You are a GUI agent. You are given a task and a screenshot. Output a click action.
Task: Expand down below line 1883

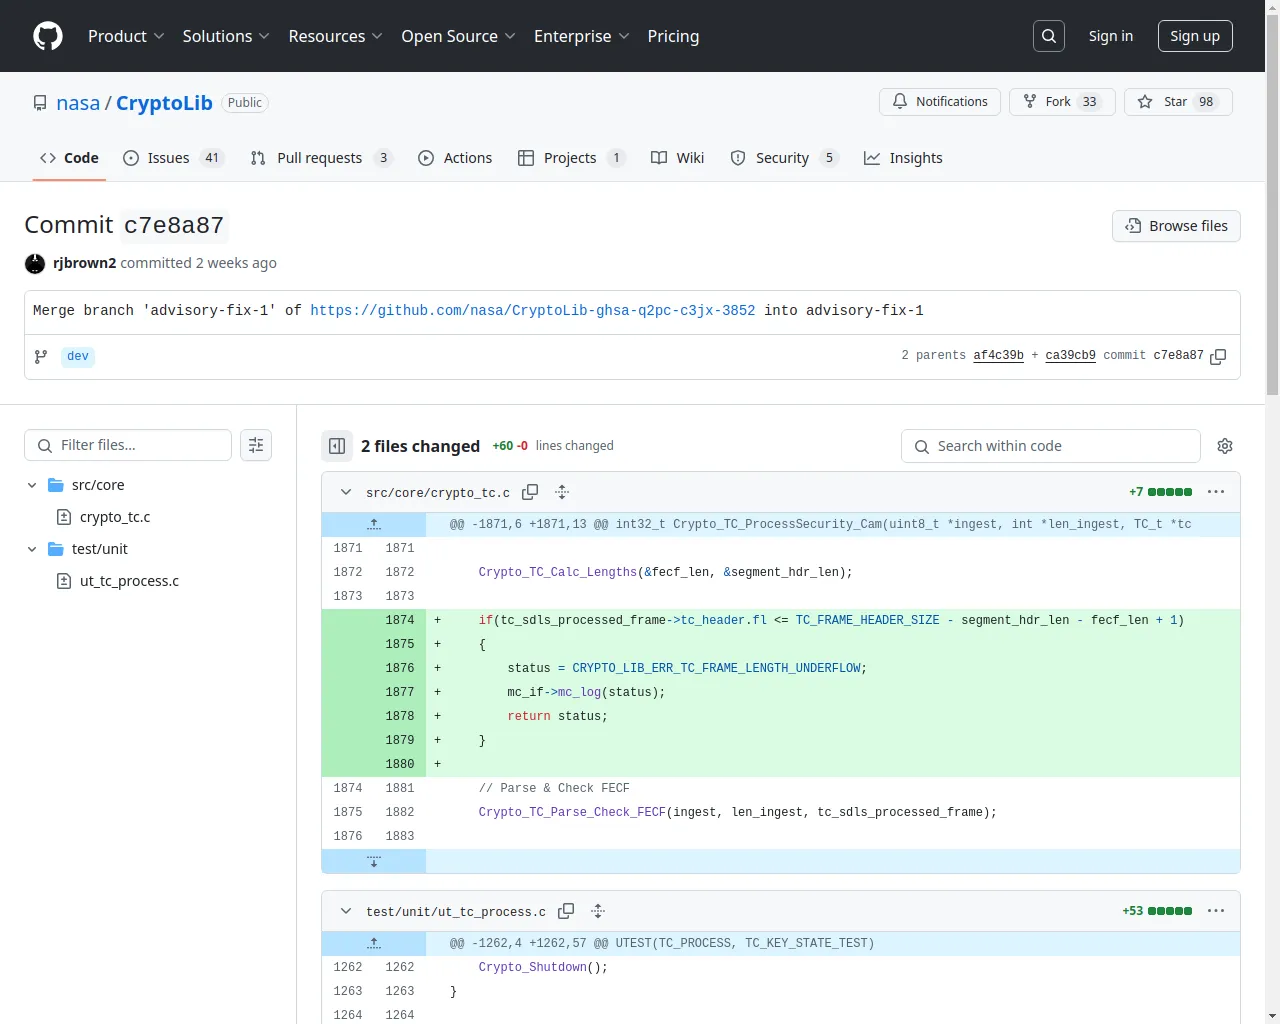(x=374, y=861)
